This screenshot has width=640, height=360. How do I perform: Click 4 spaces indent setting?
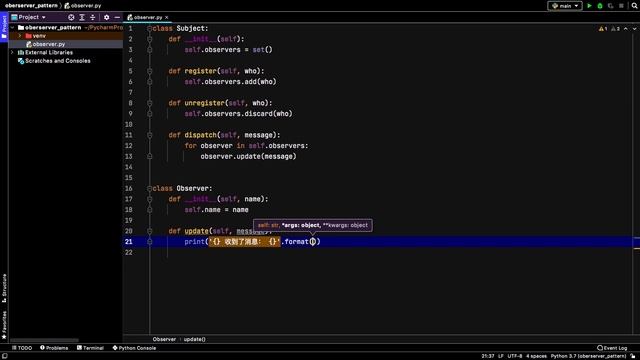pos(536,356)
